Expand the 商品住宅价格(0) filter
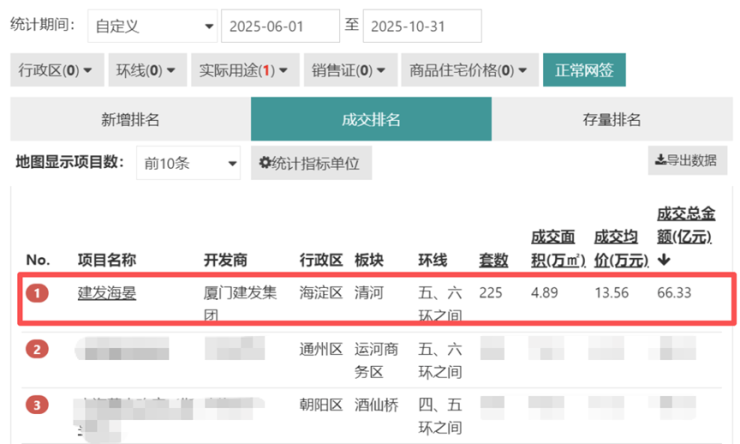 [468, 70]
